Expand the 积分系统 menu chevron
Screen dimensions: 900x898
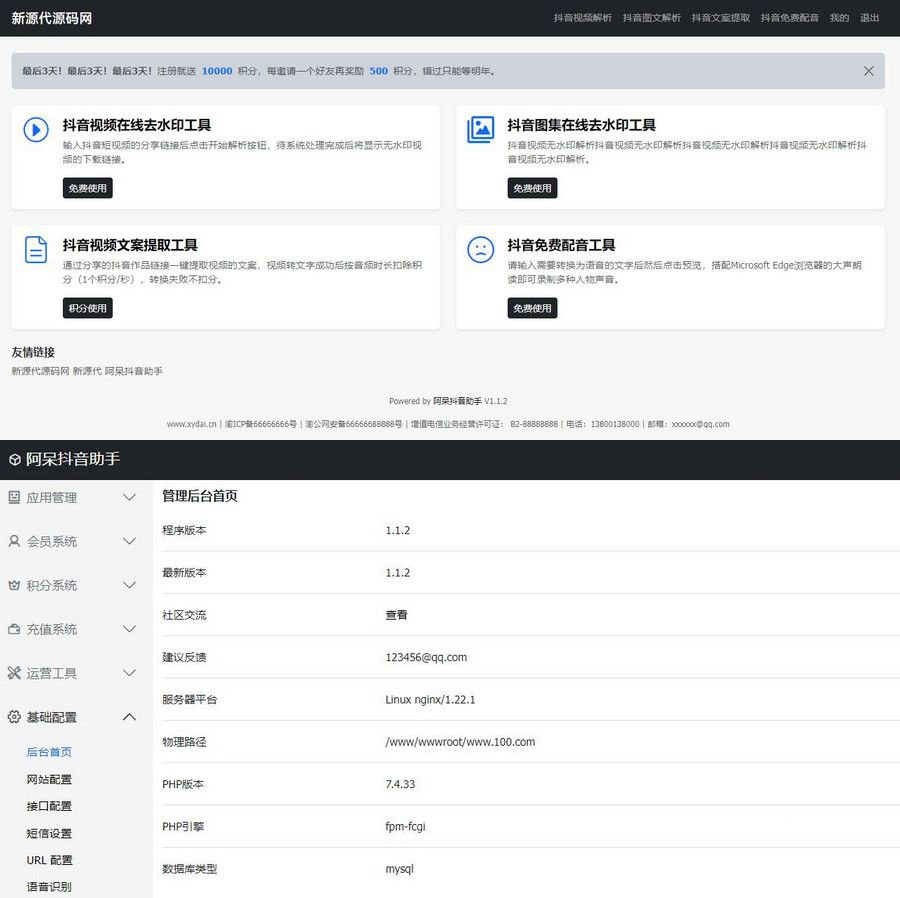[x=130, y=585]
